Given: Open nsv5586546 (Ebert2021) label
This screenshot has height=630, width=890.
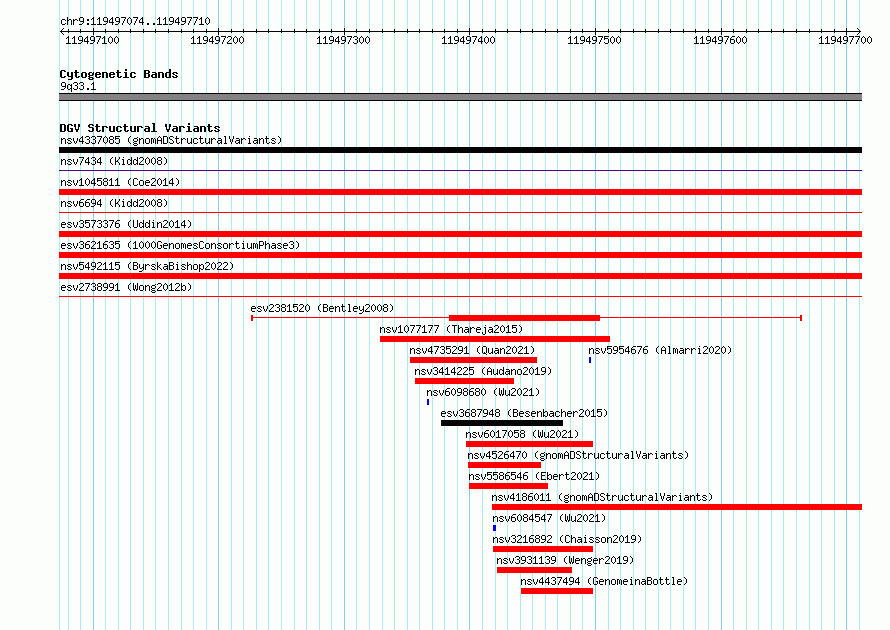Looking at the screenshot, I should click(x=534, y=476).
